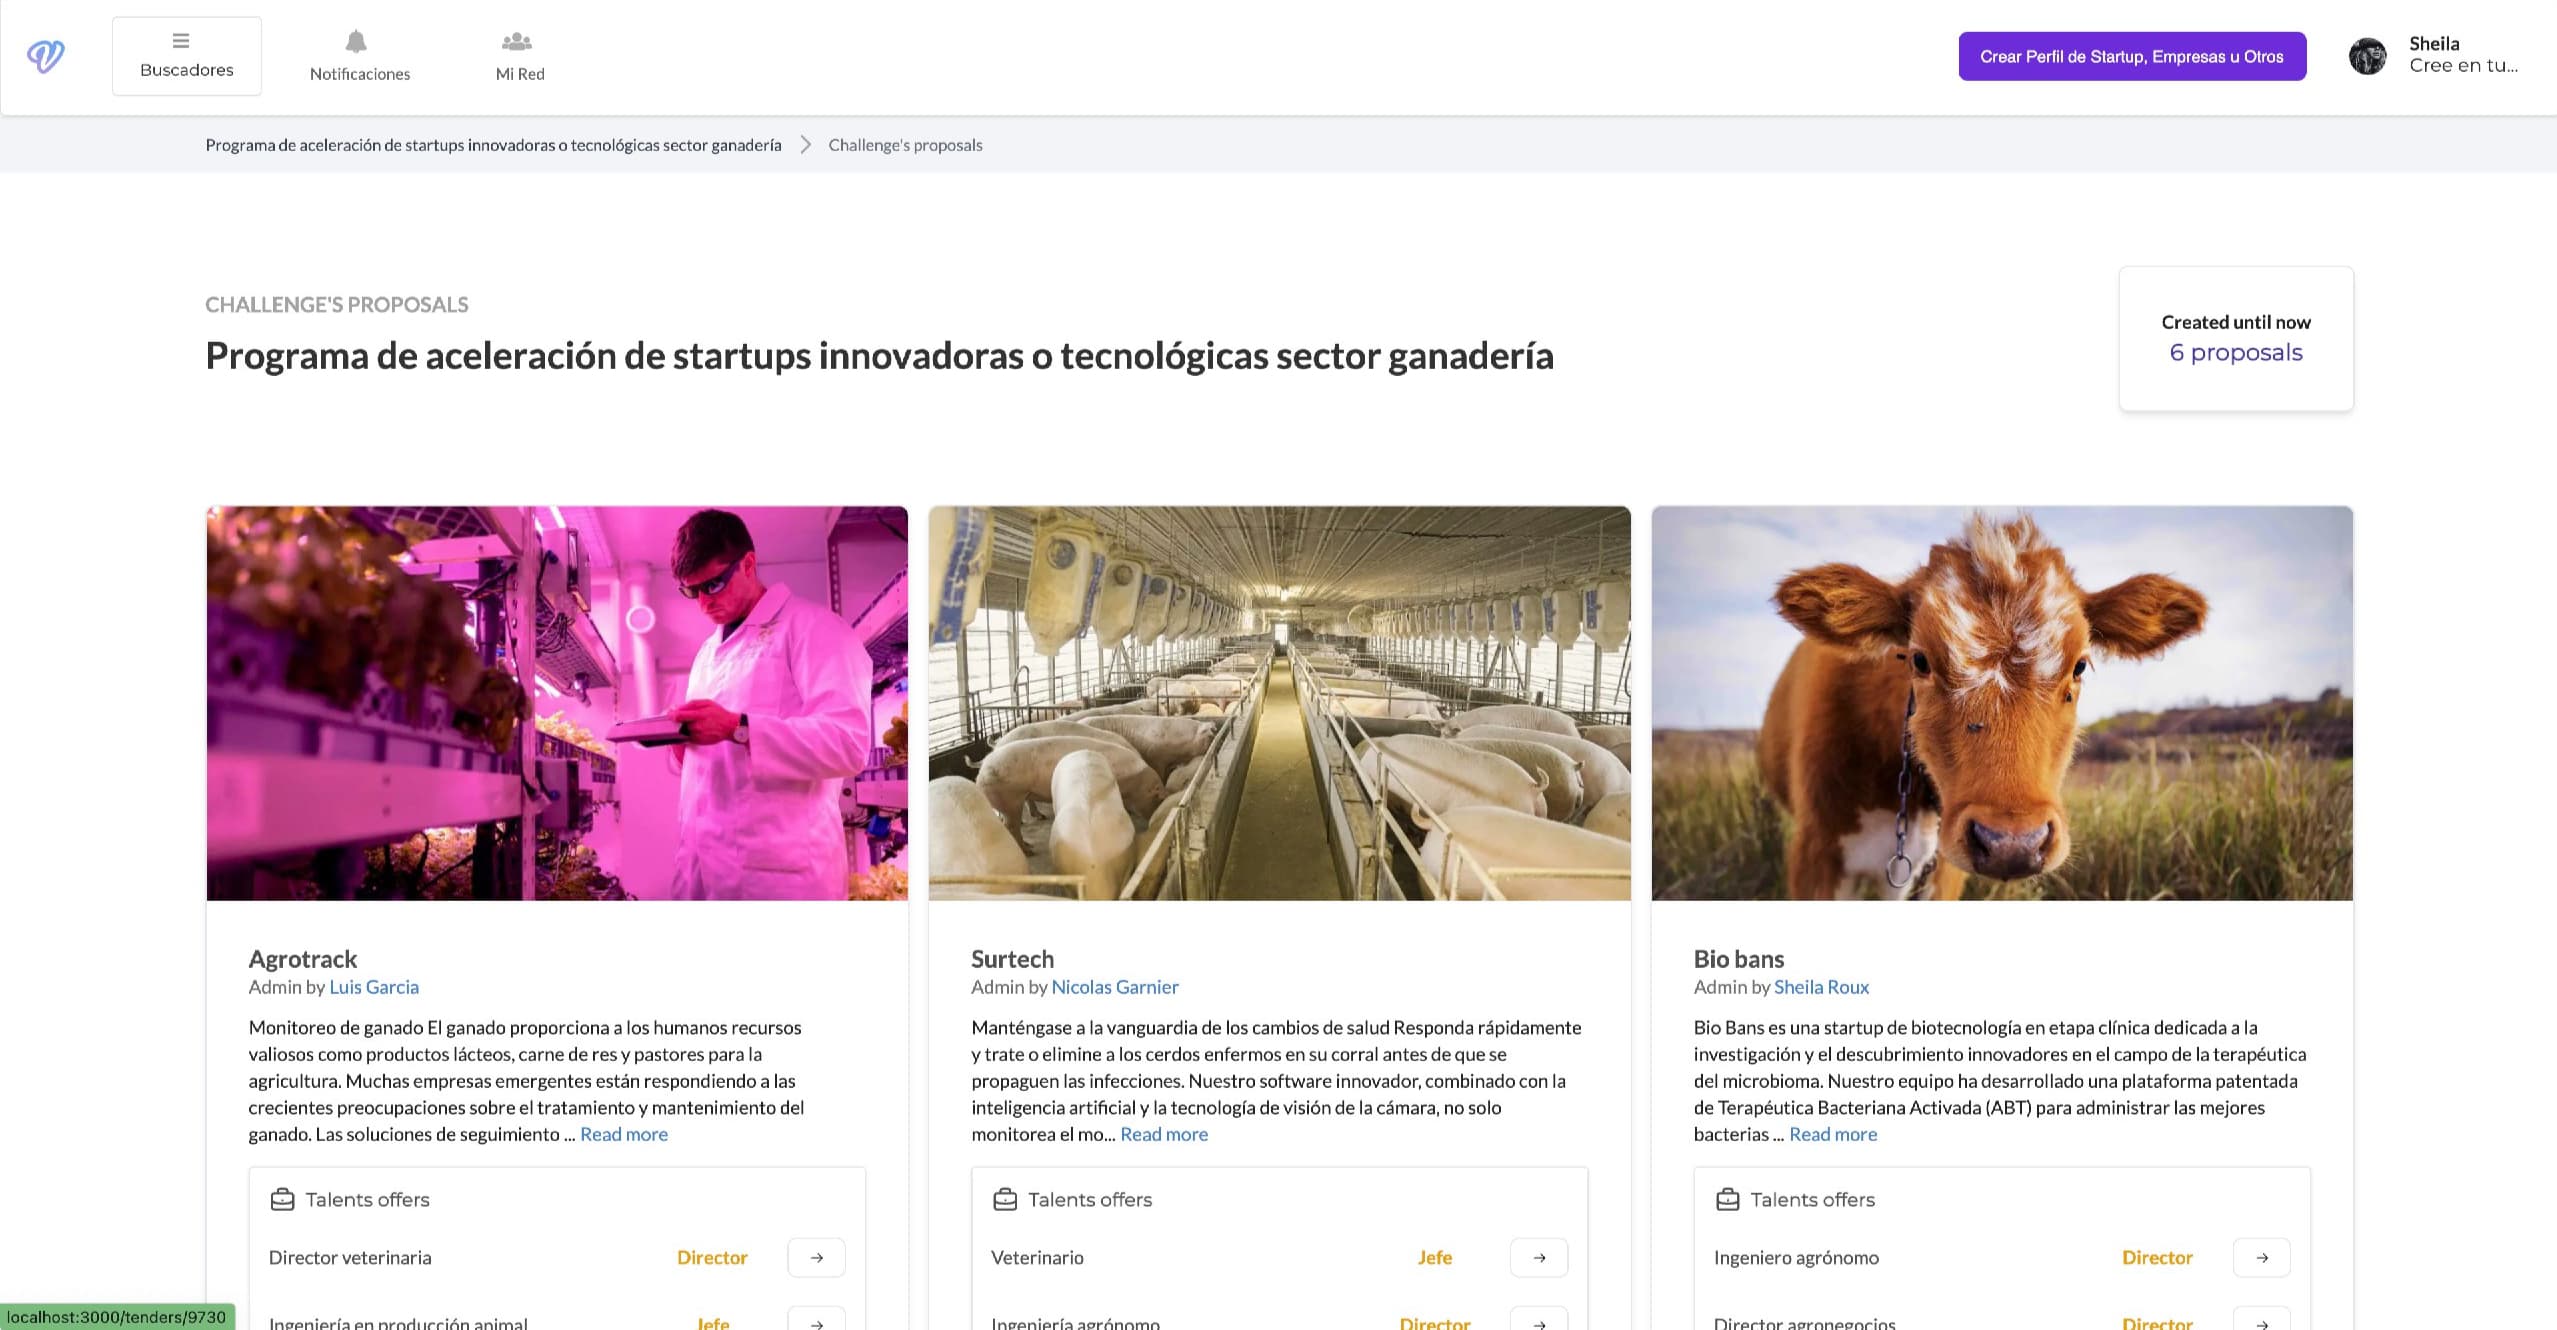Navigate to Programa de aceleración breadcrumb item
The image size is (2557, 1330).
(x=492, y=144)
